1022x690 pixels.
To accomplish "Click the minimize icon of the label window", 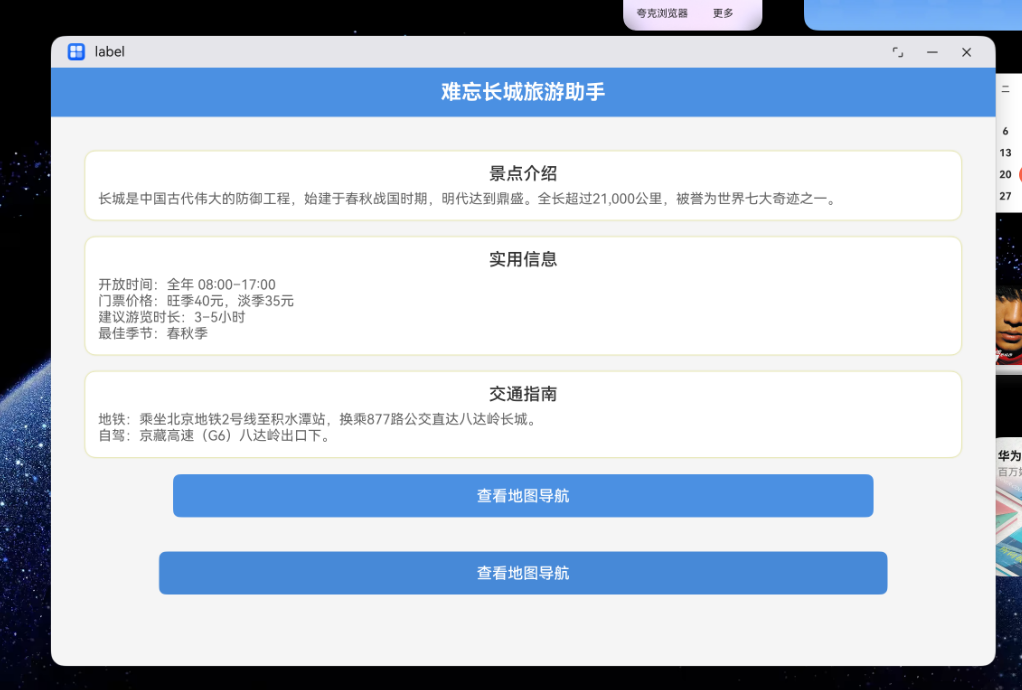I will tap(931, 51).
